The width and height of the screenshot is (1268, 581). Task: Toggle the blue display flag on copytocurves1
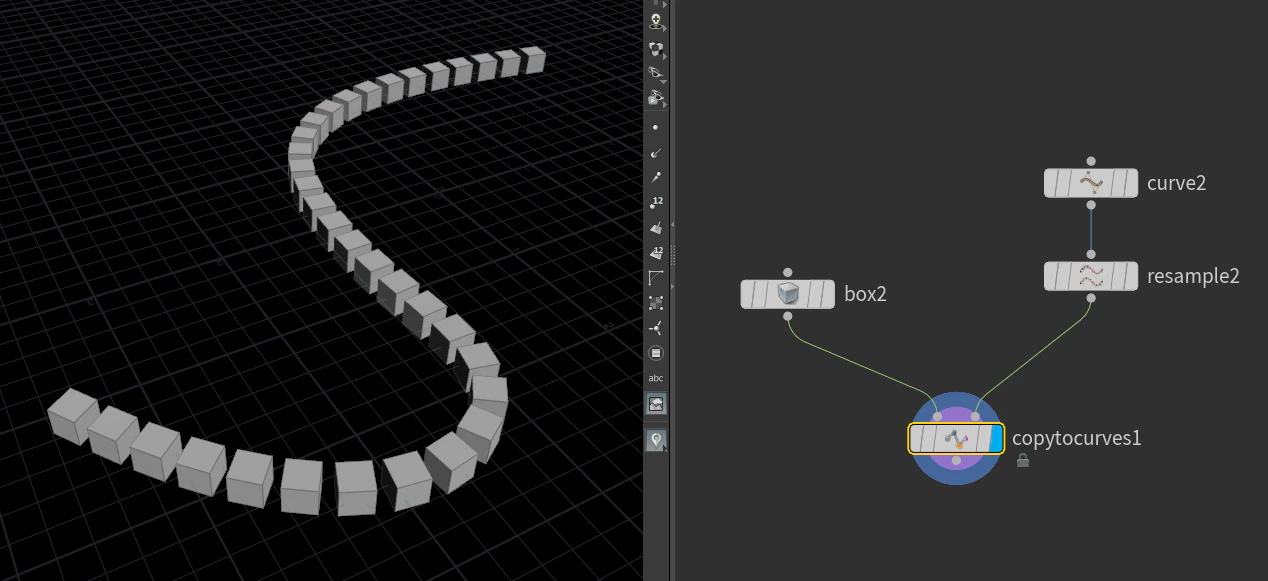pyautogui.click(x=995, y=438)
